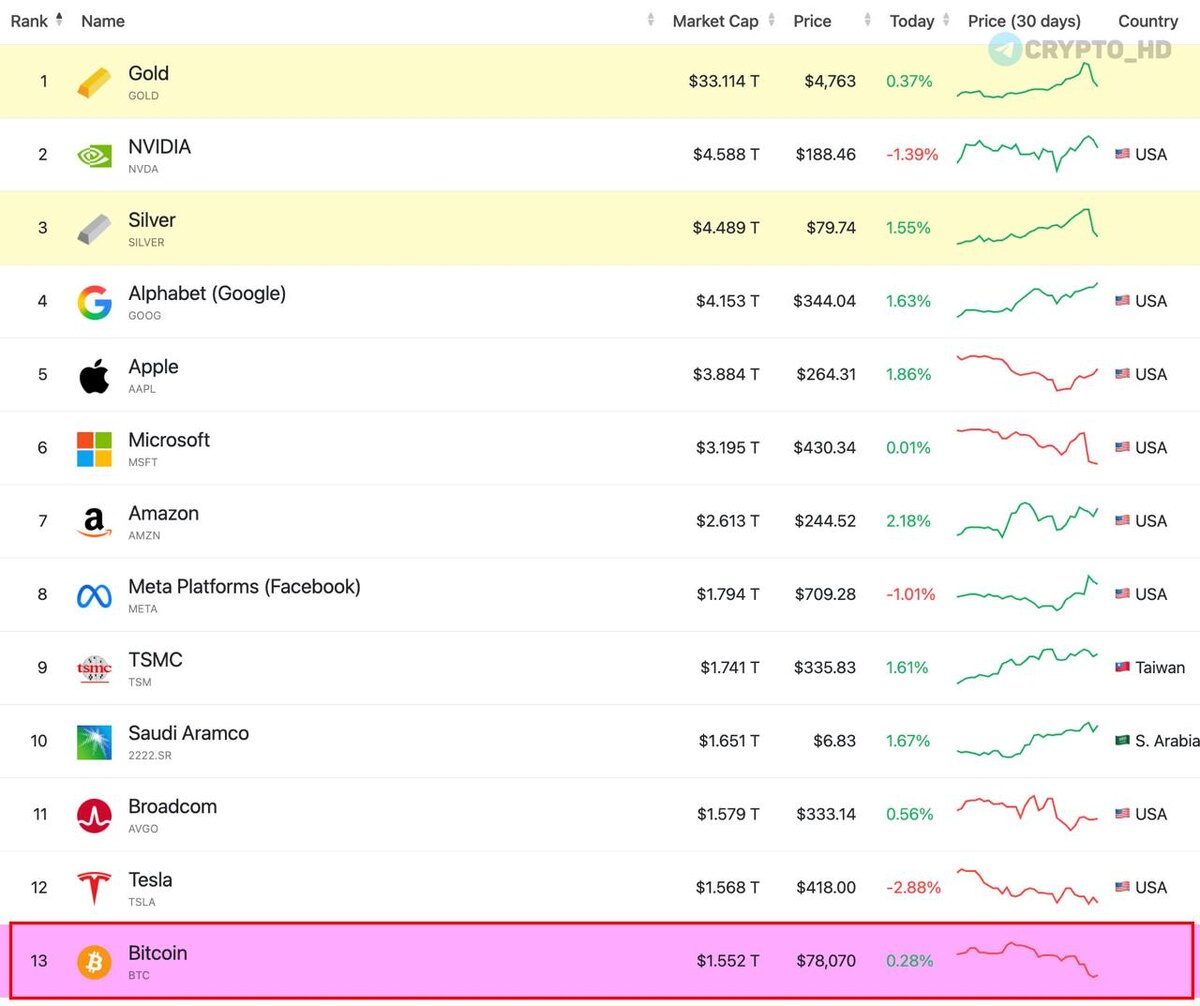Click the Taiwan flag in TSMC row
The width and height of the screenshot is (1200, 1006).
[1122, 667]
